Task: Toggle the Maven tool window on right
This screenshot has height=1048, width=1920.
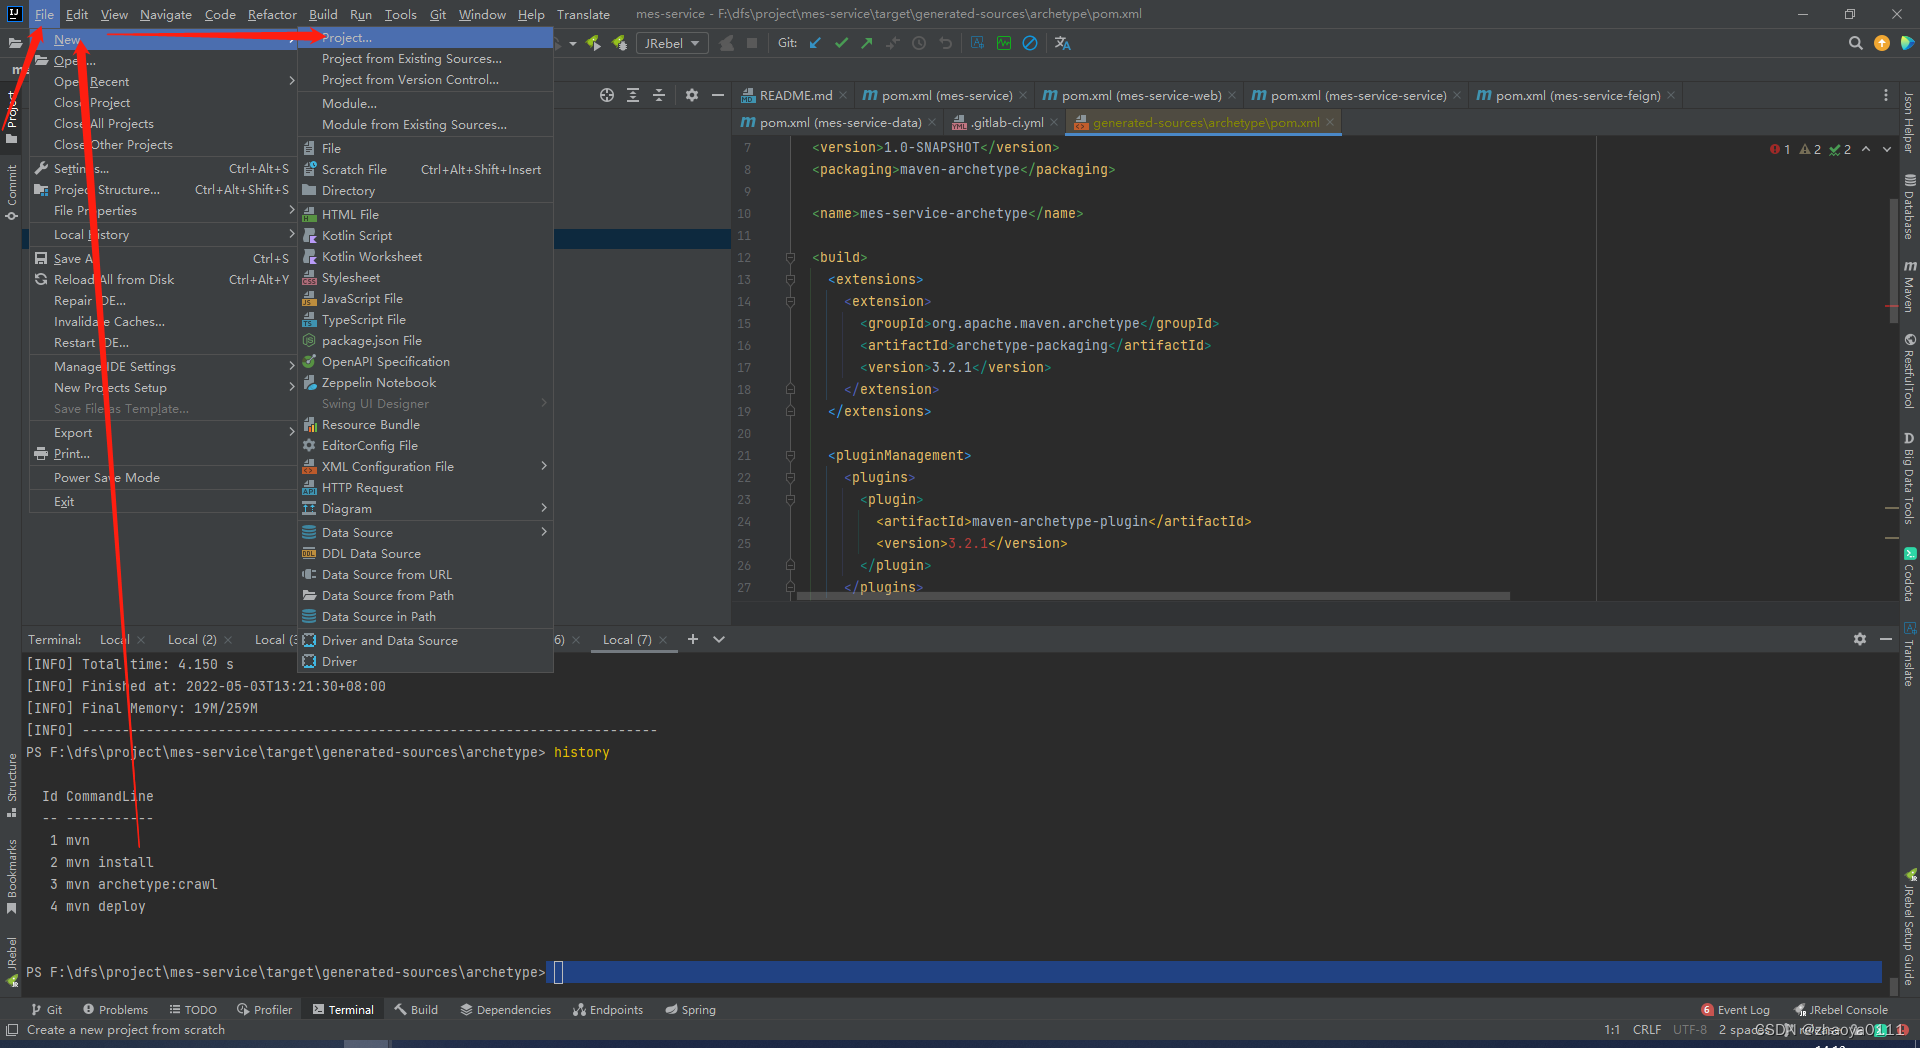Action: (x=1909, y=286)
